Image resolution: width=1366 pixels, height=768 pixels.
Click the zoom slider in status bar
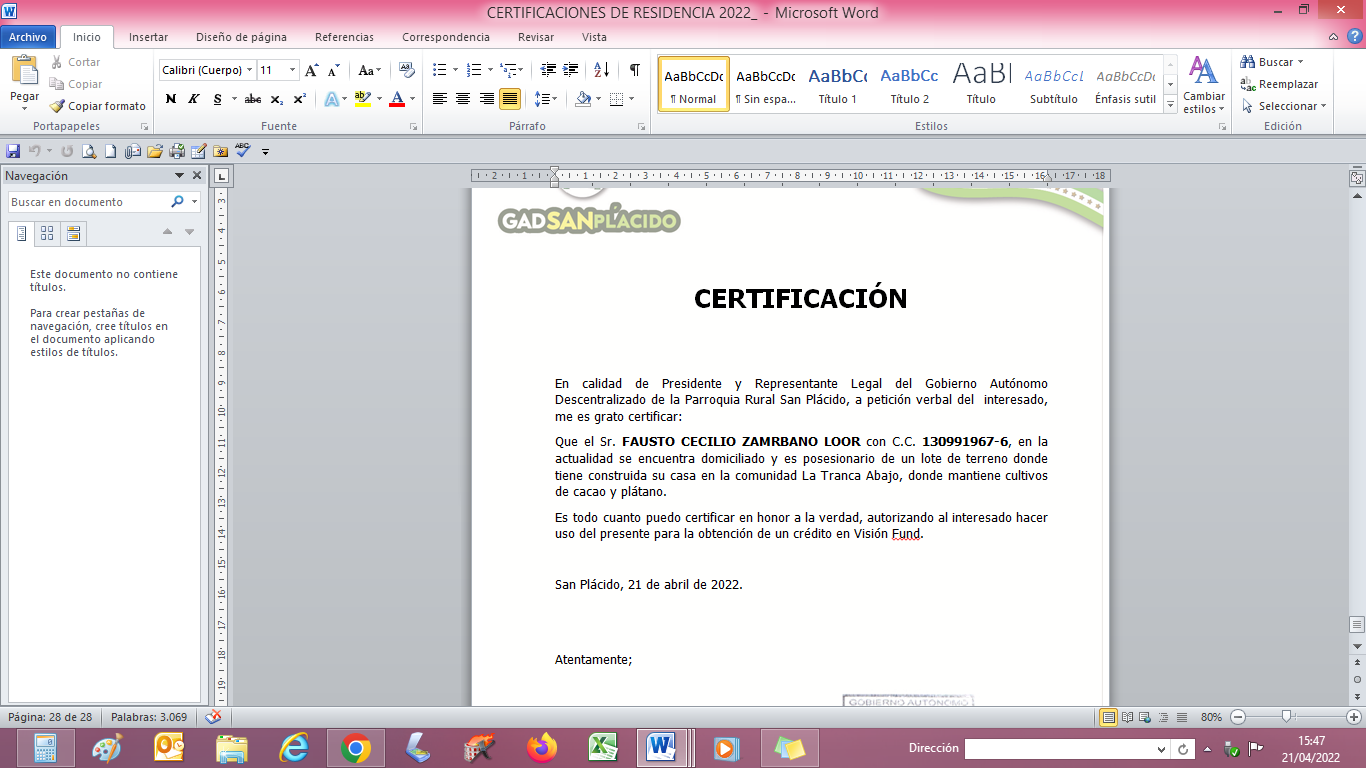click(1287, 717)
